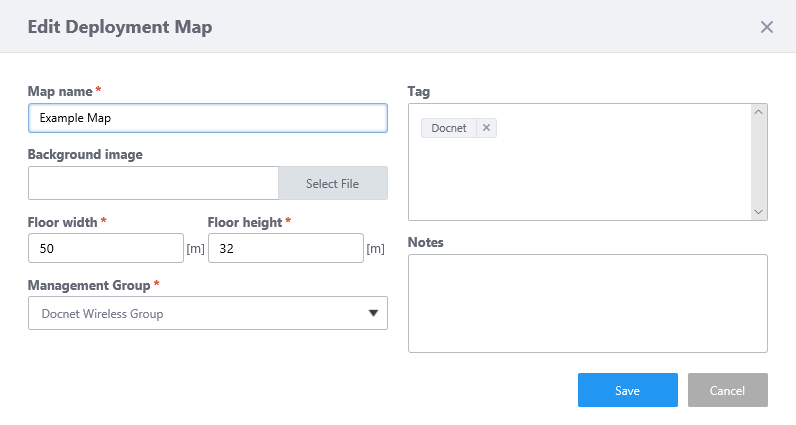The image size is (796, 425).
Task: Click the Floor height field showing 32
Action: point(285,248)
